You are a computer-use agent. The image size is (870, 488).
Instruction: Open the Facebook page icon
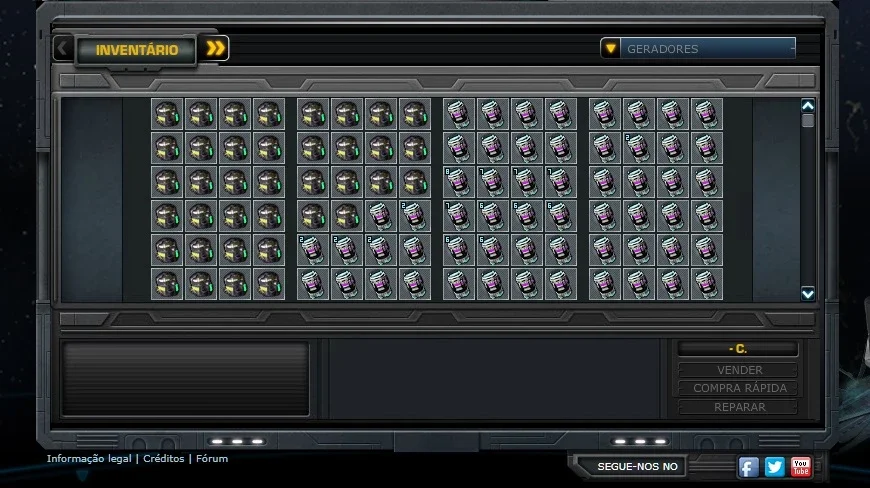click(748, 467)
